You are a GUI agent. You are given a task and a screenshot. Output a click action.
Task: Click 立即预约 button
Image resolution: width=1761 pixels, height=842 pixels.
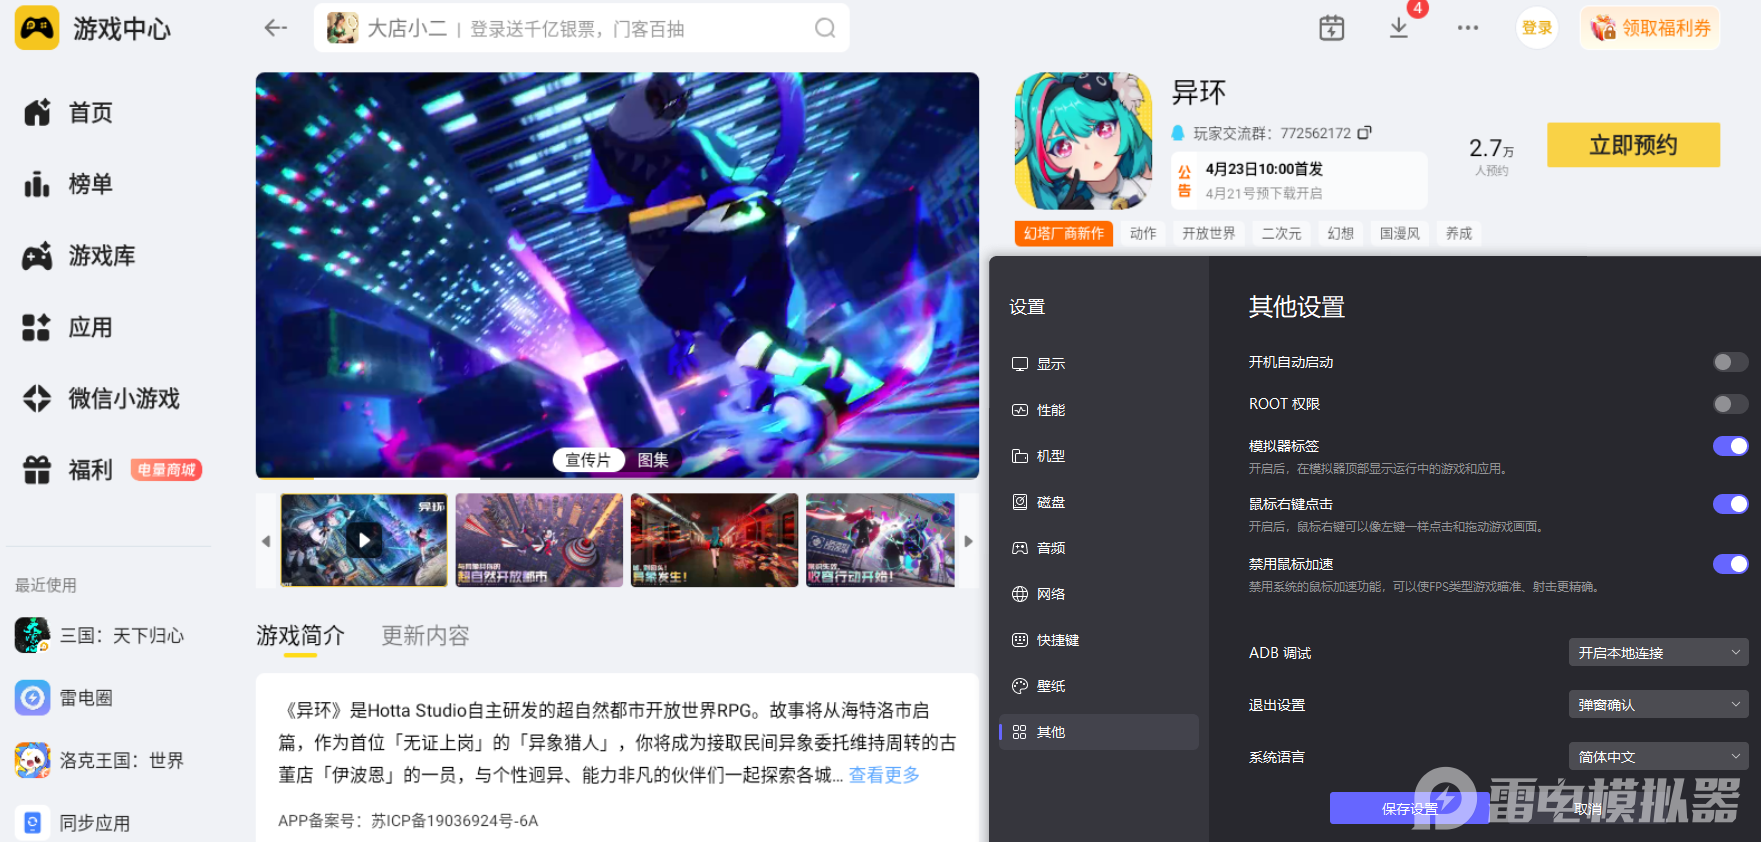1633,145
